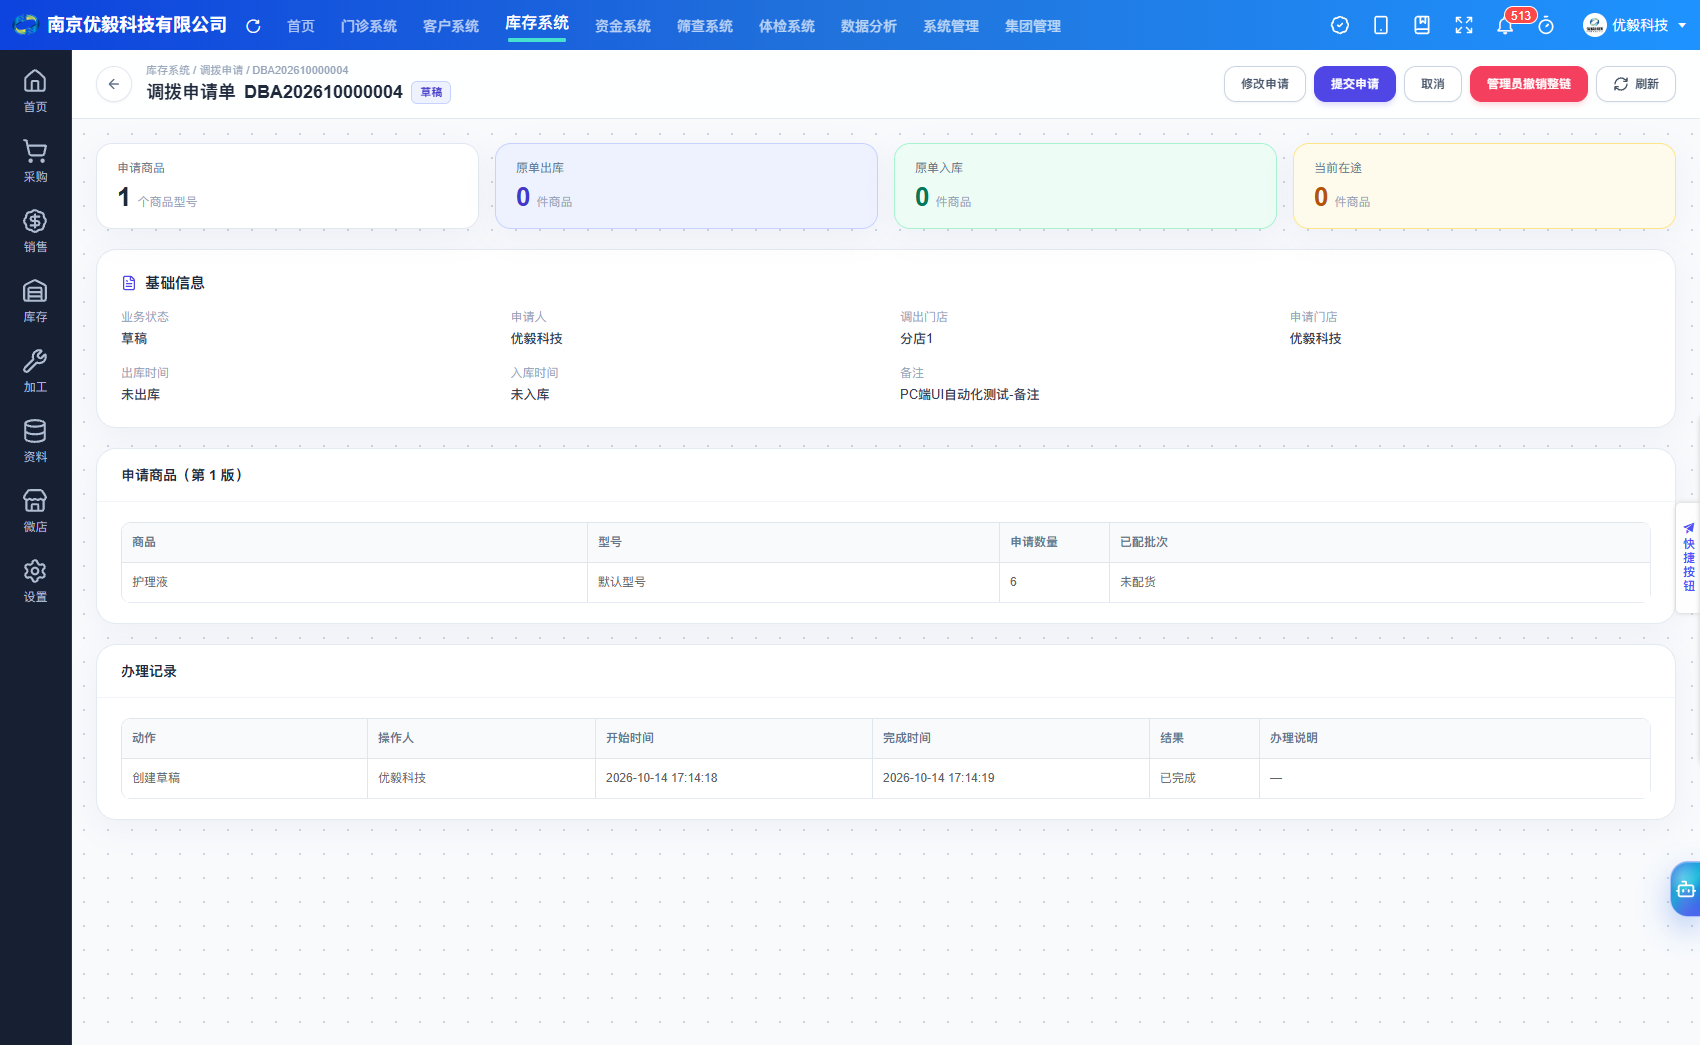Open 设置 in the left sidebar
This screenshot has width=1700, height=1045.
[35, 580]
